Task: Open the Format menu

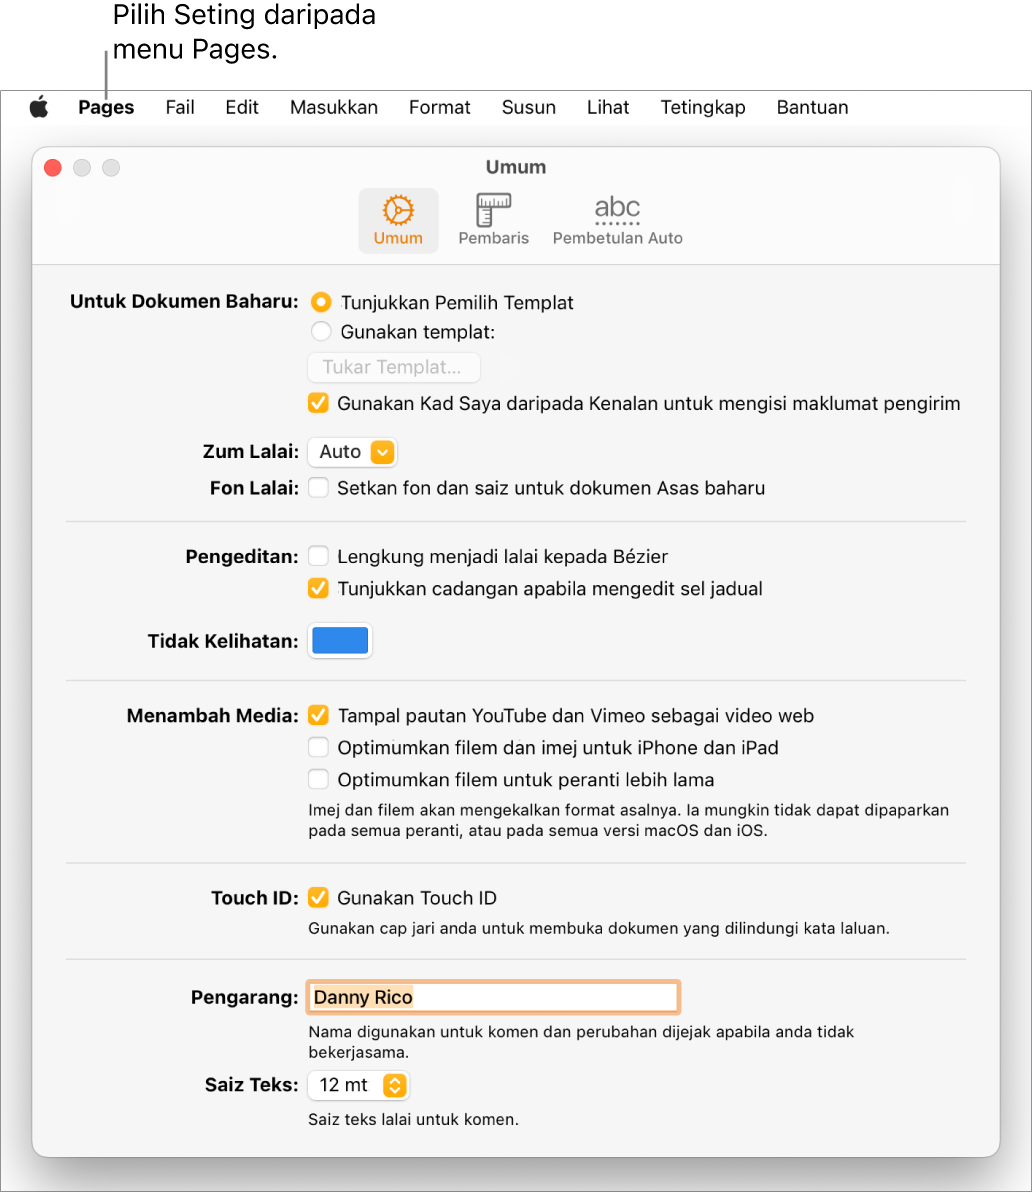Action: click(x=439, y=108)
